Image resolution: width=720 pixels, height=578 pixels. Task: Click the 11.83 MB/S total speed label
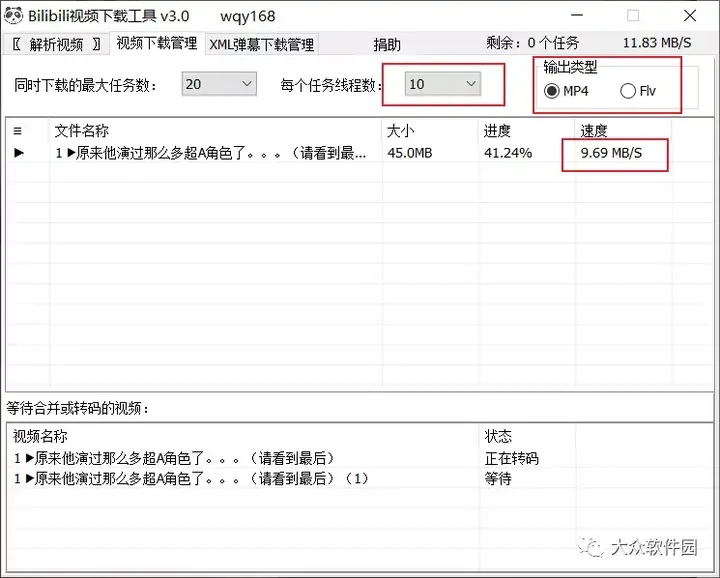click(x=657, y=43)
